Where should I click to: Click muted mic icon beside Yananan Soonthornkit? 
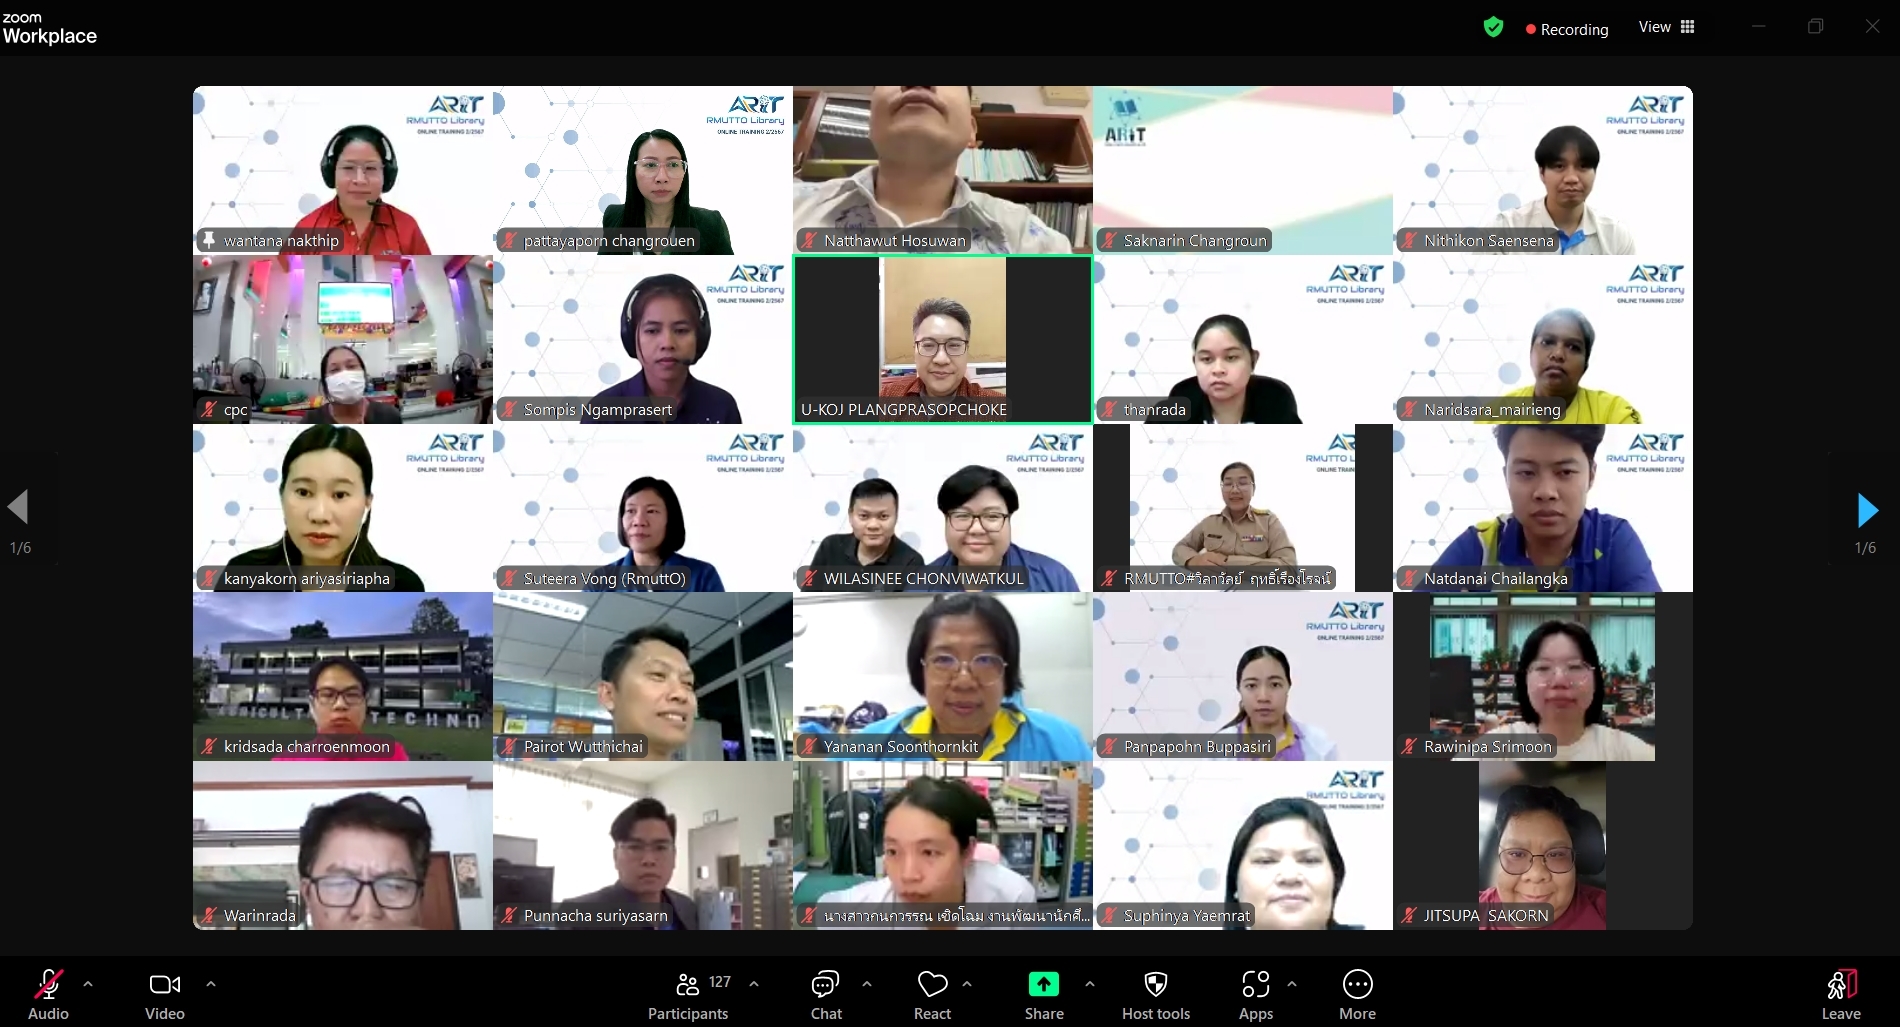click(x=809, y=746)
